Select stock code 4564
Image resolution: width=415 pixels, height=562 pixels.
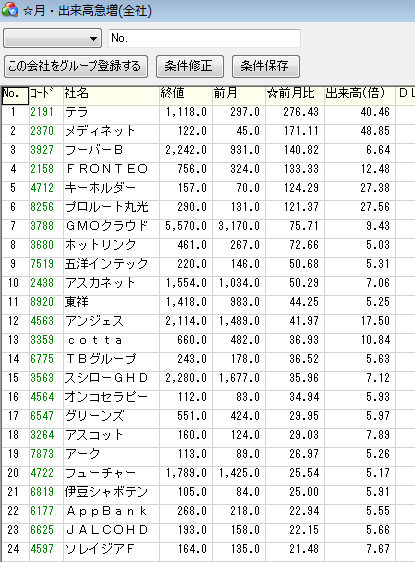tap(42, 397)
